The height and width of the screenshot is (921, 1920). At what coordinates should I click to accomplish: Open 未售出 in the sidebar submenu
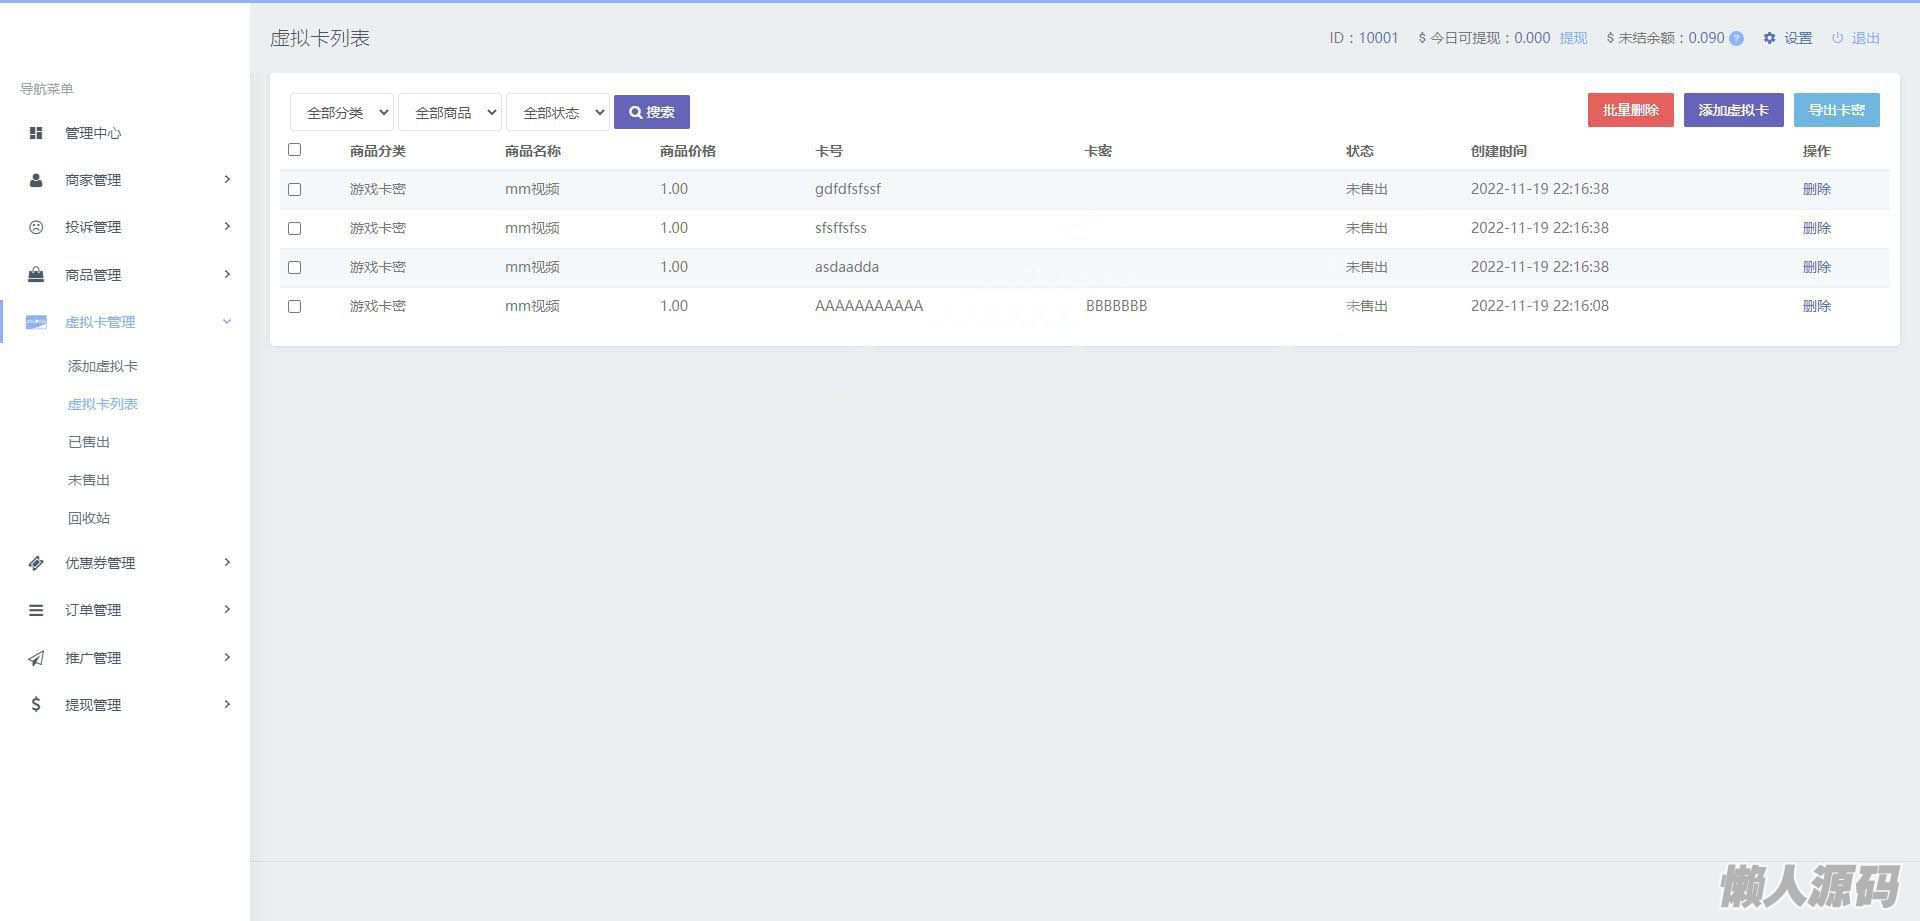89,480
